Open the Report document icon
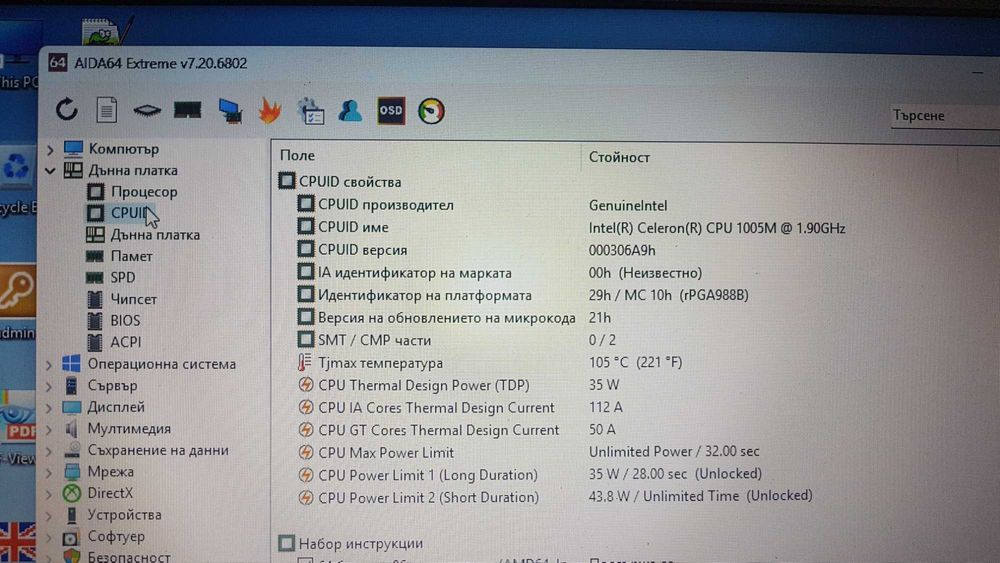 coord(107,110)
